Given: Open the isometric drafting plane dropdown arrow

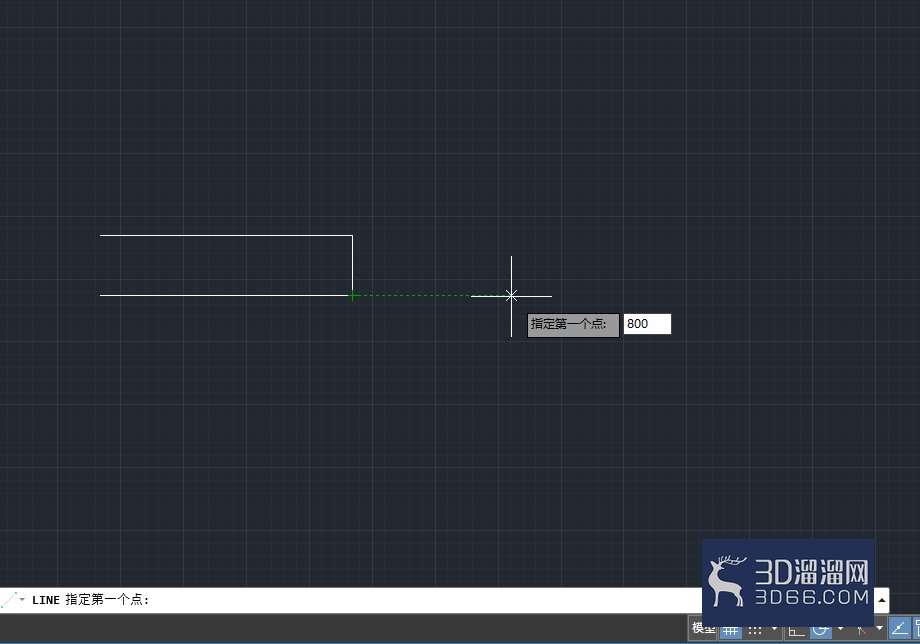Looking at the screenshot, I should tap(880, 629).
